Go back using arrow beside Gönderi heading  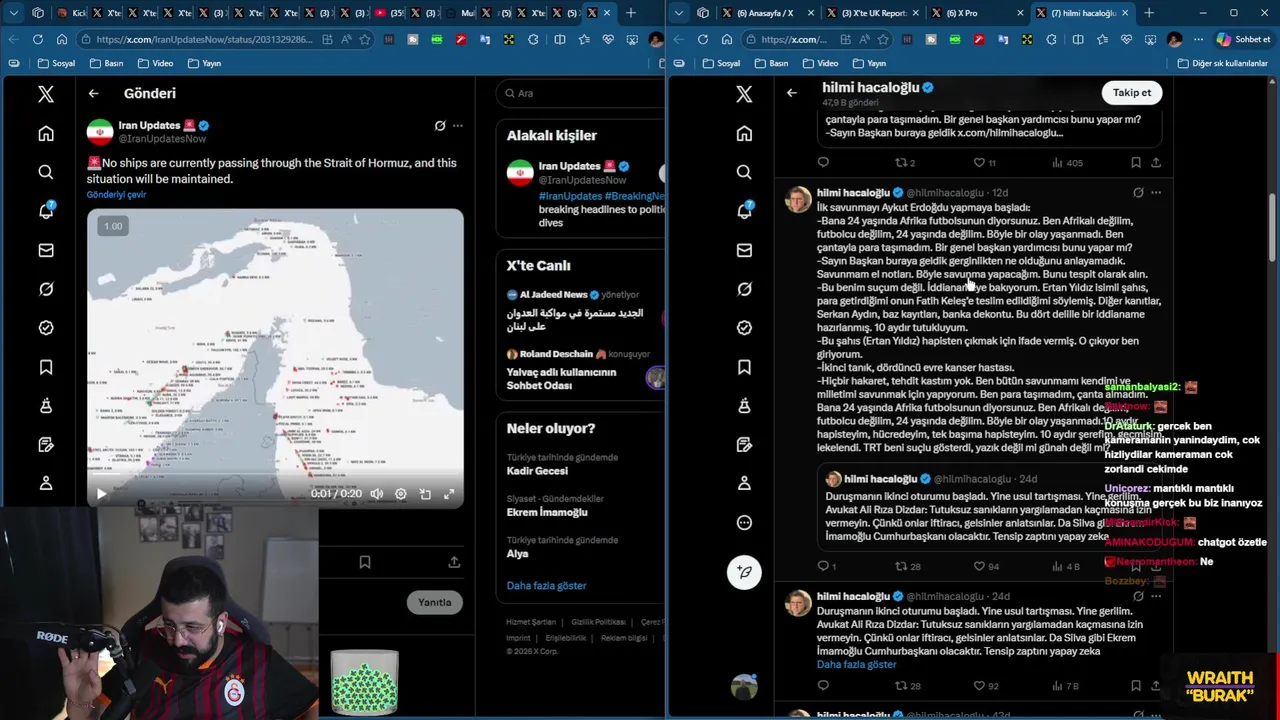[93, 93]
